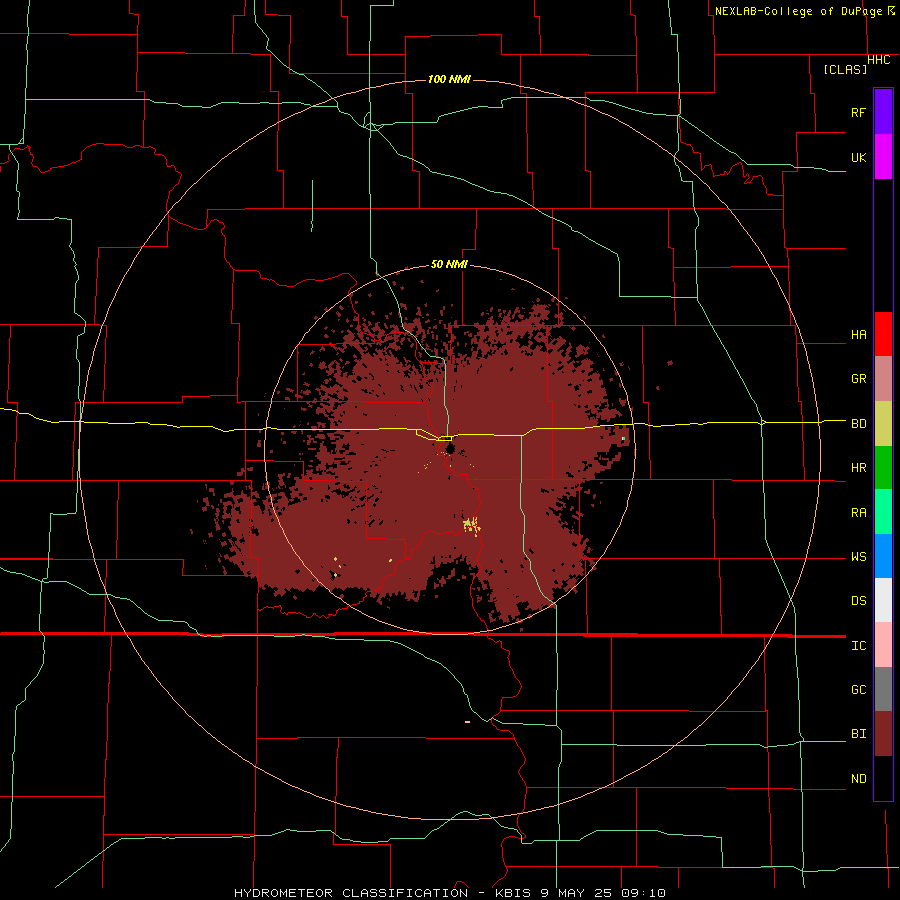This screenshot has height=900, width=900.
Task: Click the BI dark-red legend swatch
Action: (x=883, y=734)
